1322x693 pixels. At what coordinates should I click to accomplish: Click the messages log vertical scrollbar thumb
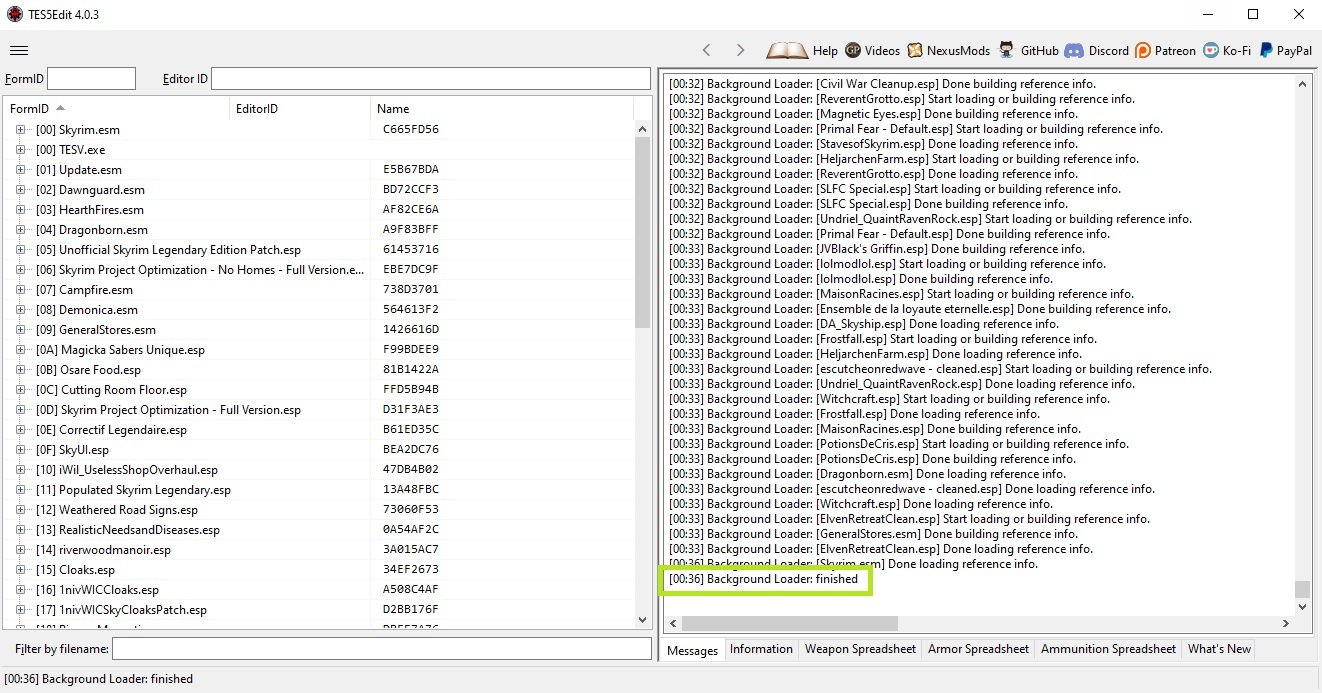tap(1301, 589)
